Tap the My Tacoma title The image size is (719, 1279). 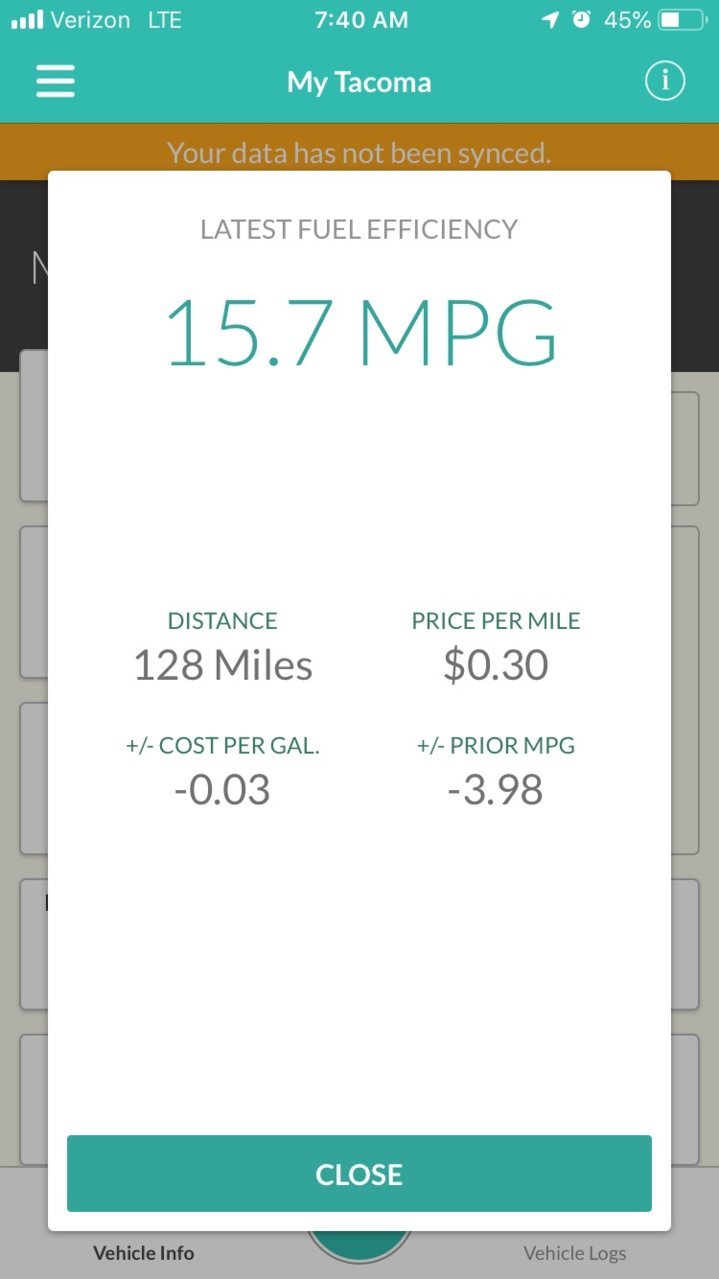coord(359,82)
